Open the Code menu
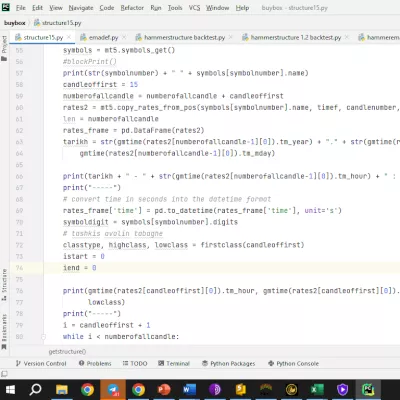400x400 pixels. (x=107, y=8)
